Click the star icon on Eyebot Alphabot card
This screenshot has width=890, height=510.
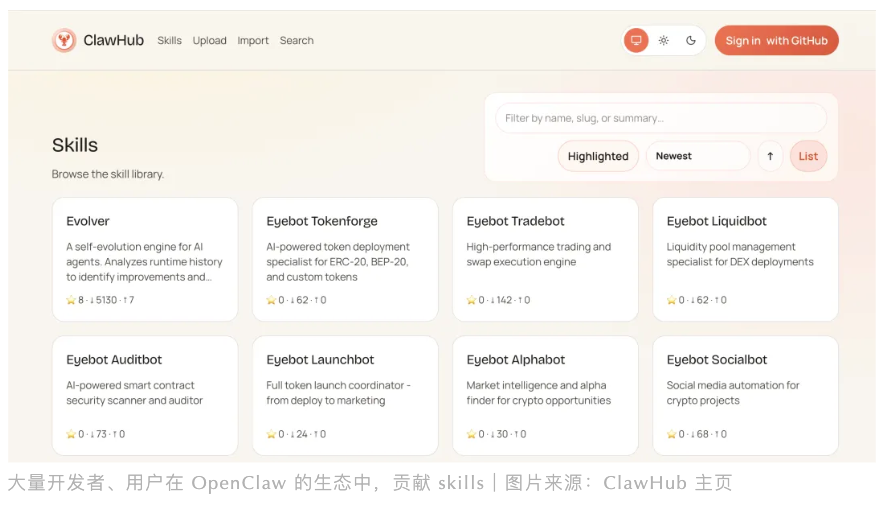coord(471,434)
